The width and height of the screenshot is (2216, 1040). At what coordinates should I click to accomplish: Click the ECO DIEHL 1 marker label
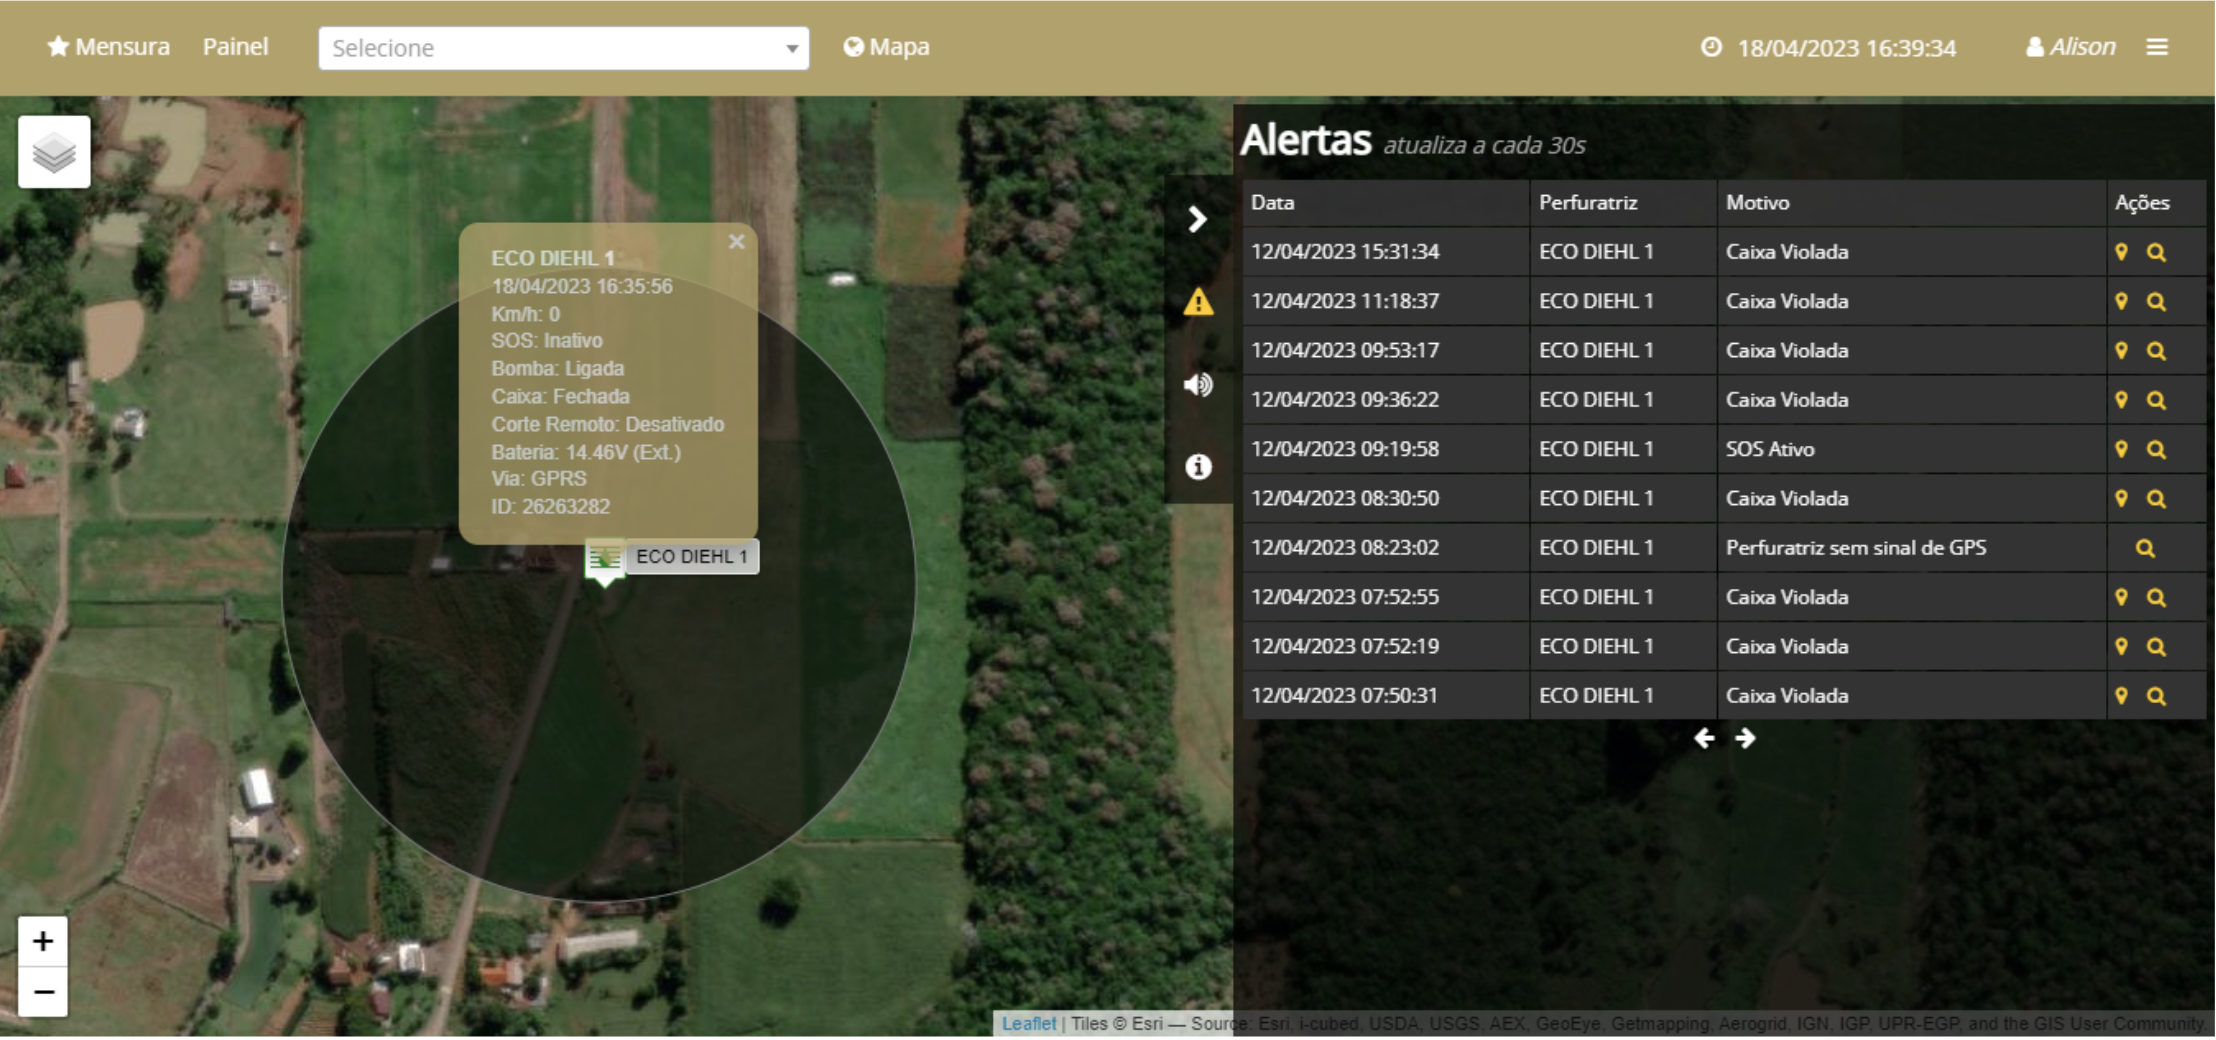[692, 557]
